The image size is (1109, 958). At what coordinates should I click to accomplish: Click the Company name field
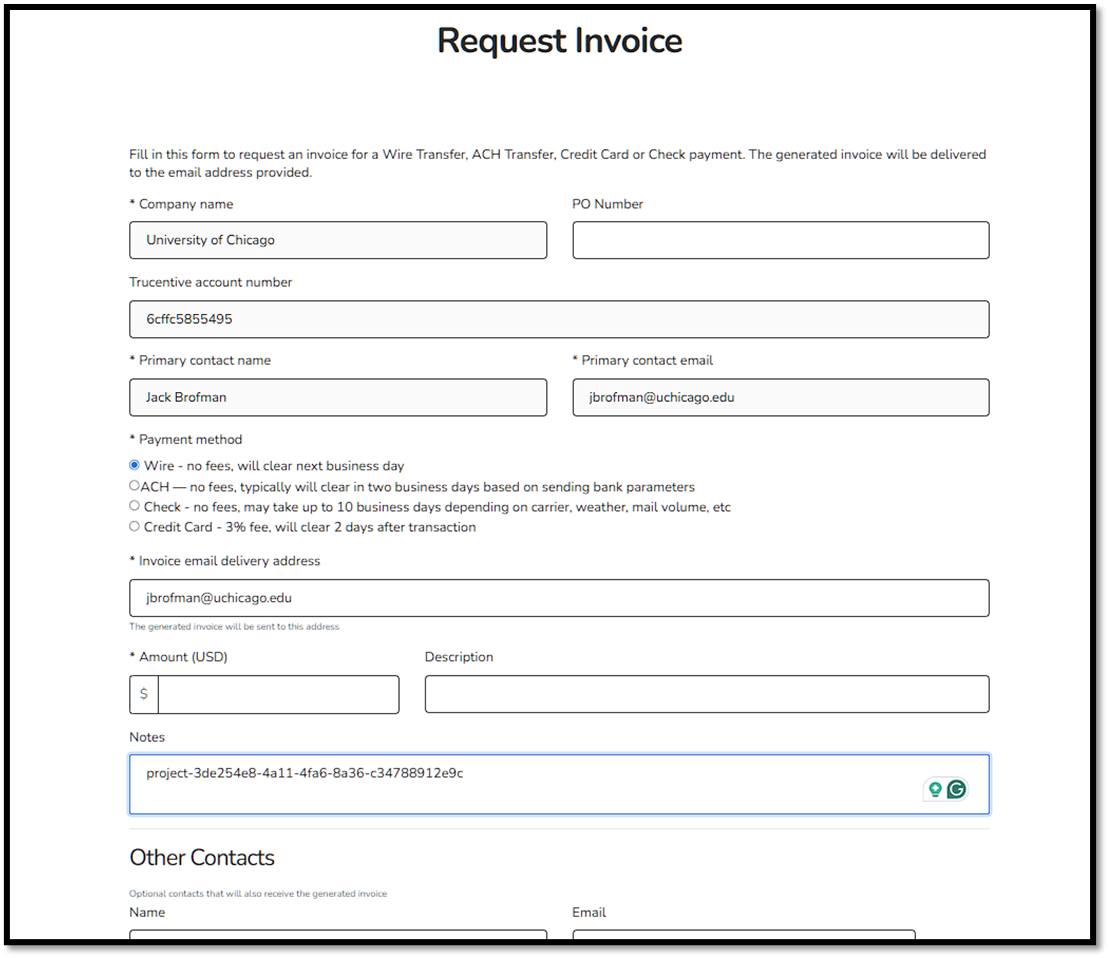pyautogui.click(x=337, y=240)
